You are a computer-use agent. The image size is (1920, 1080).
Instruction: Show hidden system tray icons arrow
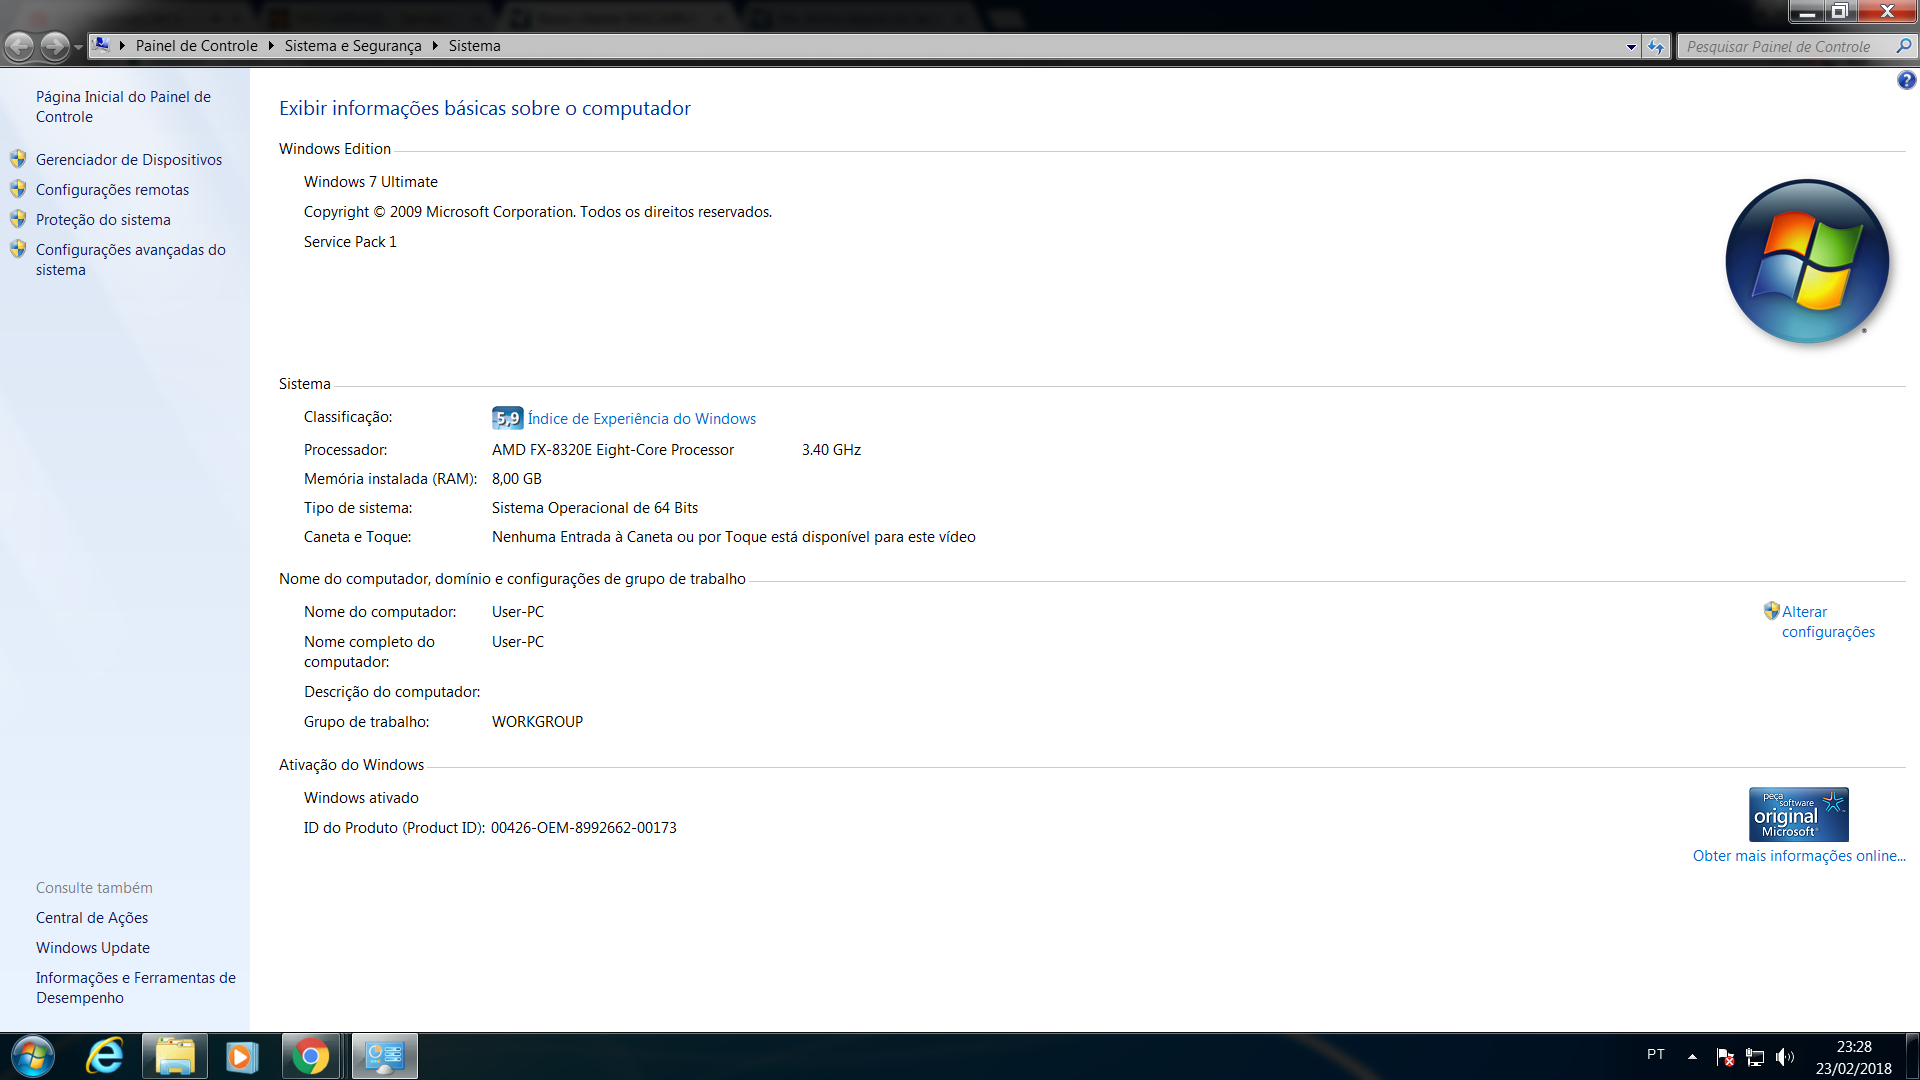[x=1692, y=1056]
